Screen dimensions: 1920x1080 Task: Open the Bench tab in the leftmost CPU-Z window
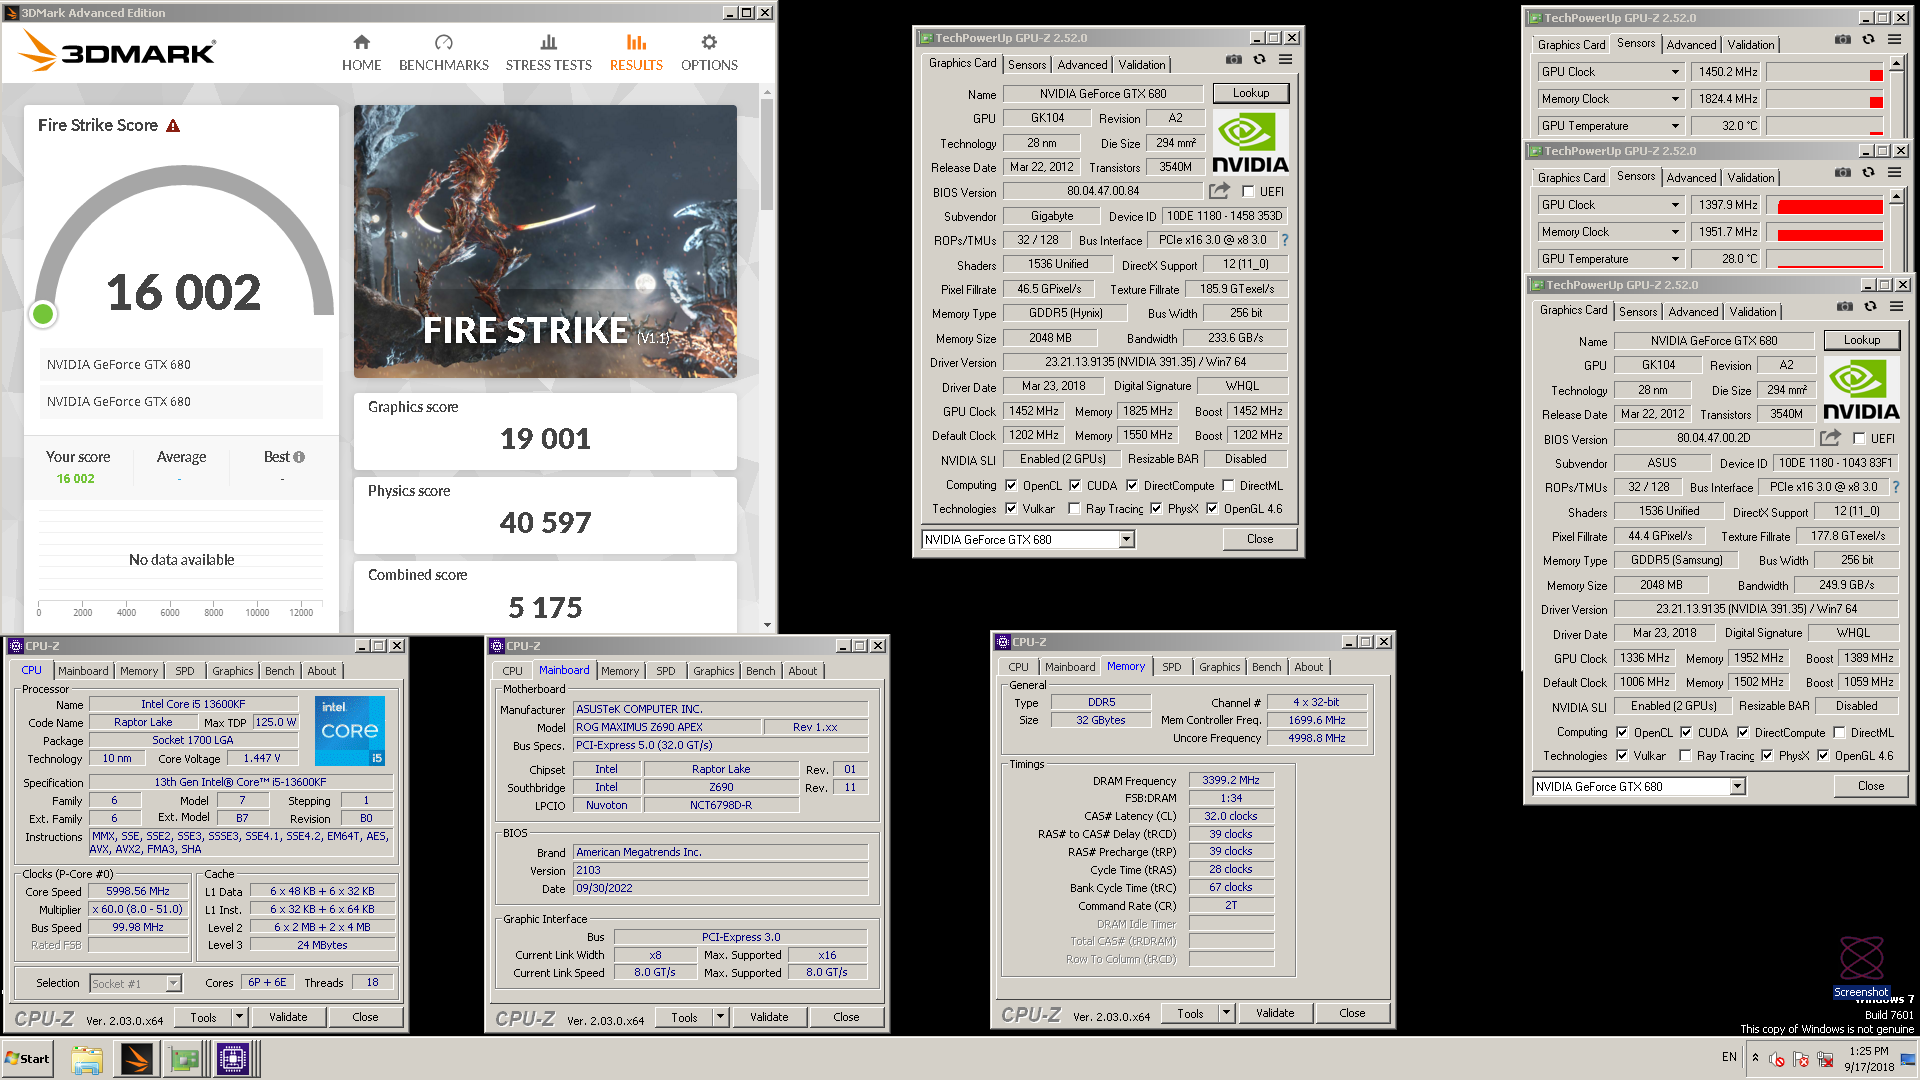[279, 671]
